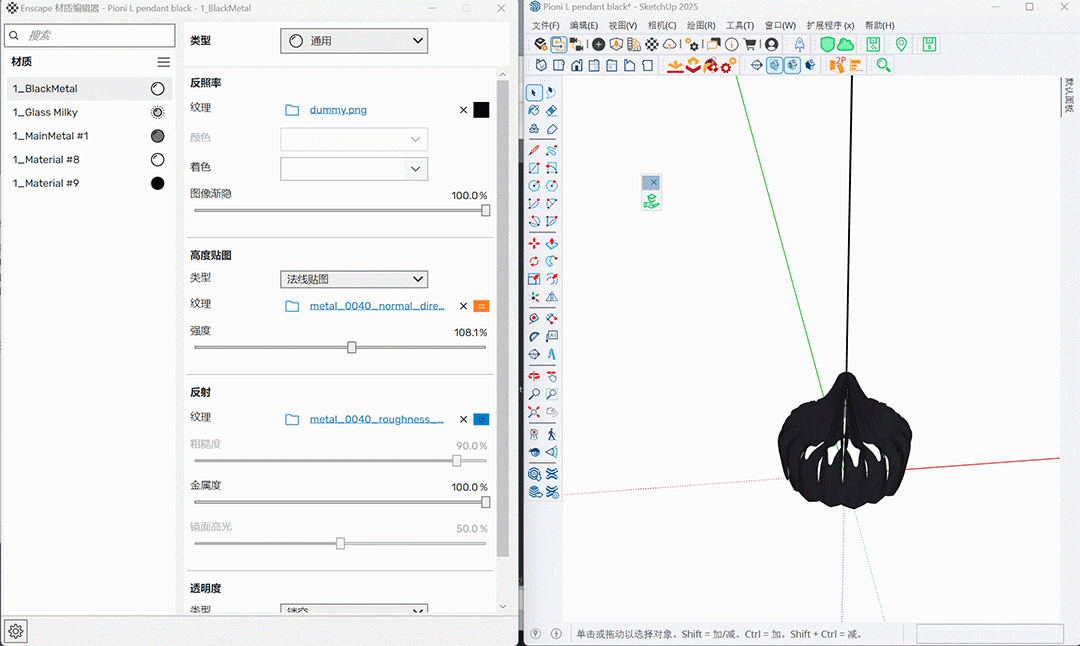
Task: Select 1_Glass Milky material
Action: click(45, 113)
